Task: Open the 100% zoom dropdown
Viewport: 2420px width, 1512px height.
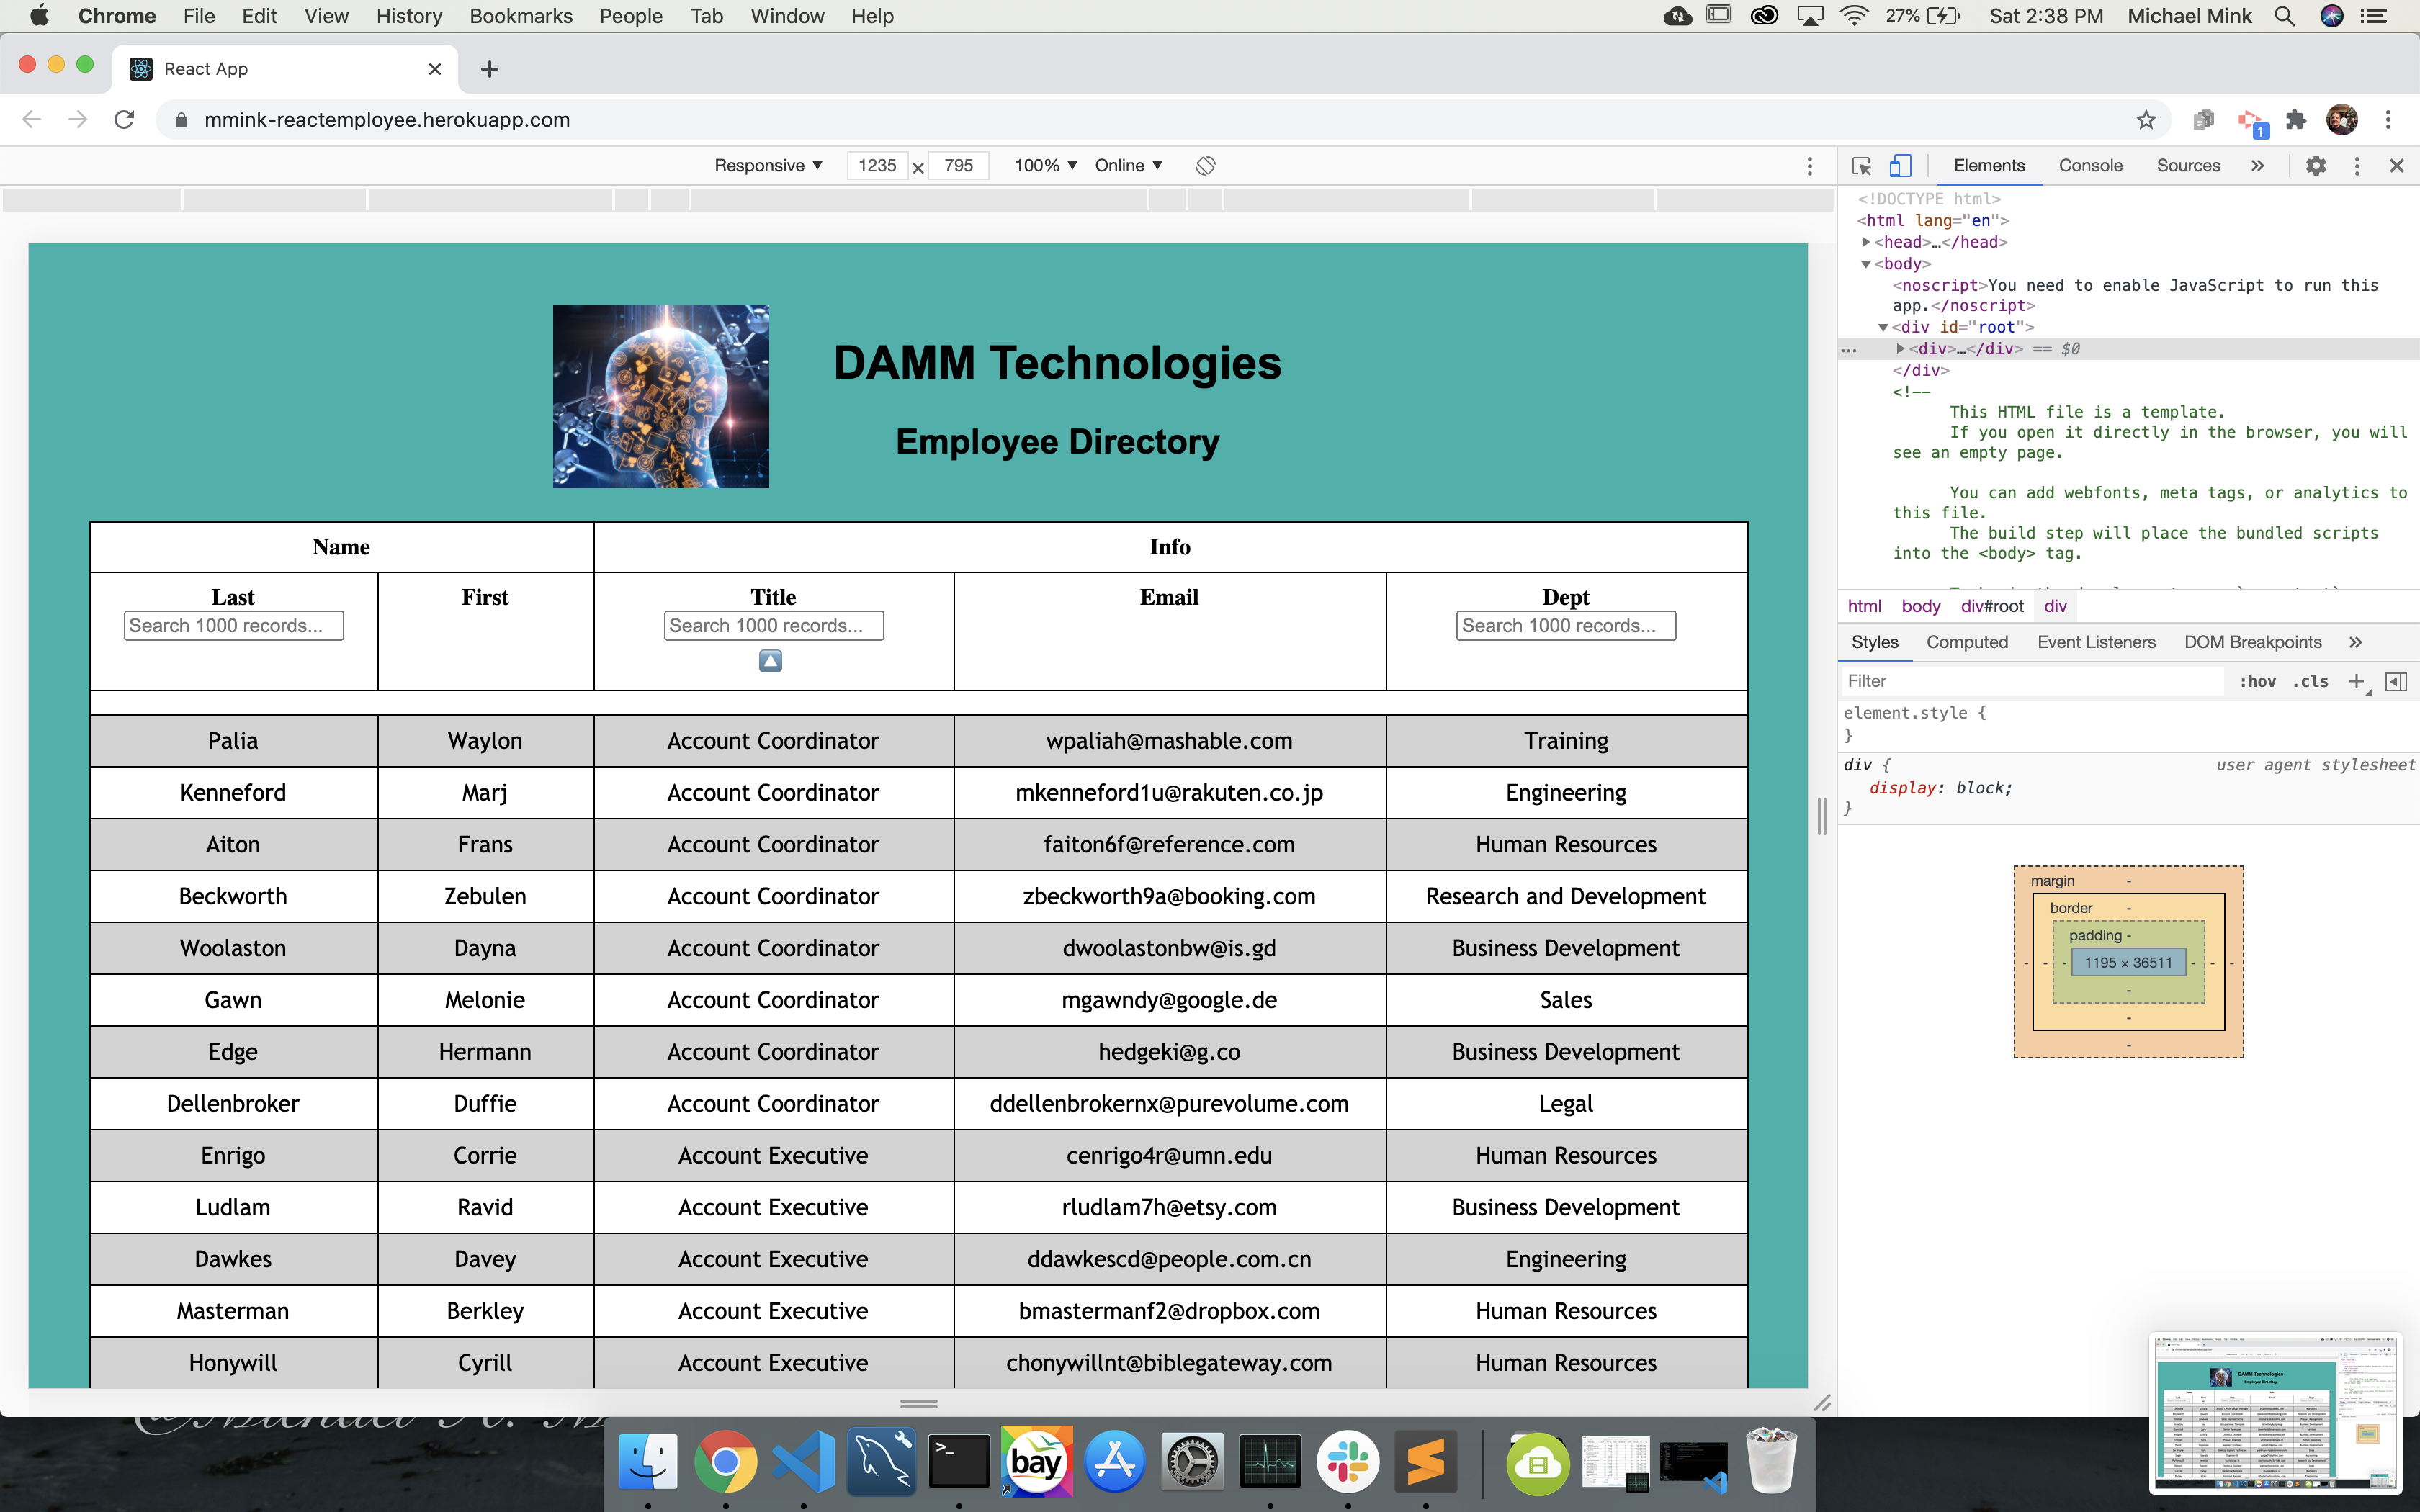Action: click(1045, 166)
